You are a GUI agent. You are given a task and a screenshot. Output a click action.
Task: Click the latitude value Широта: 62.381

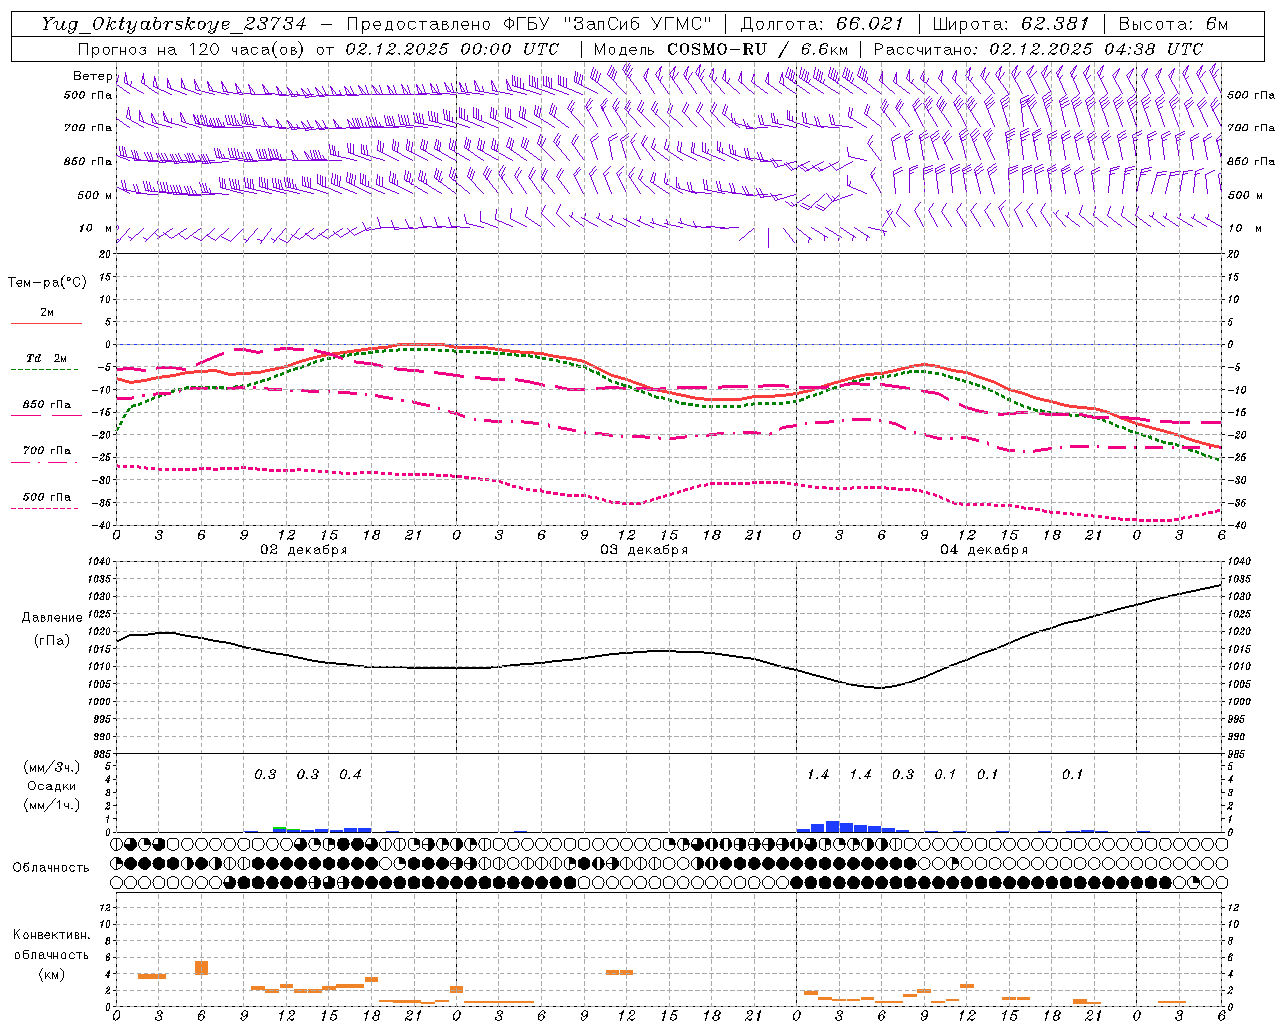point(1010,24)
